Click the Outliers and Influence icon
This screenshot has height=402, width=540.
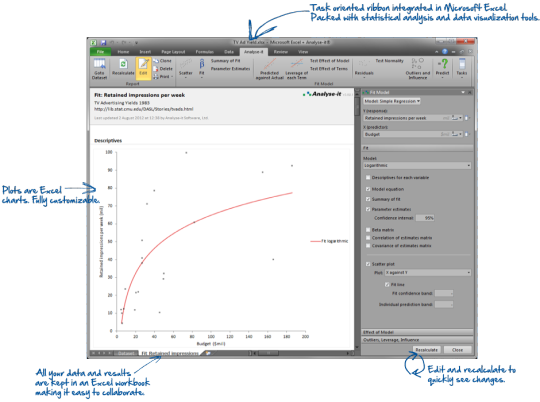coord(418,69)
